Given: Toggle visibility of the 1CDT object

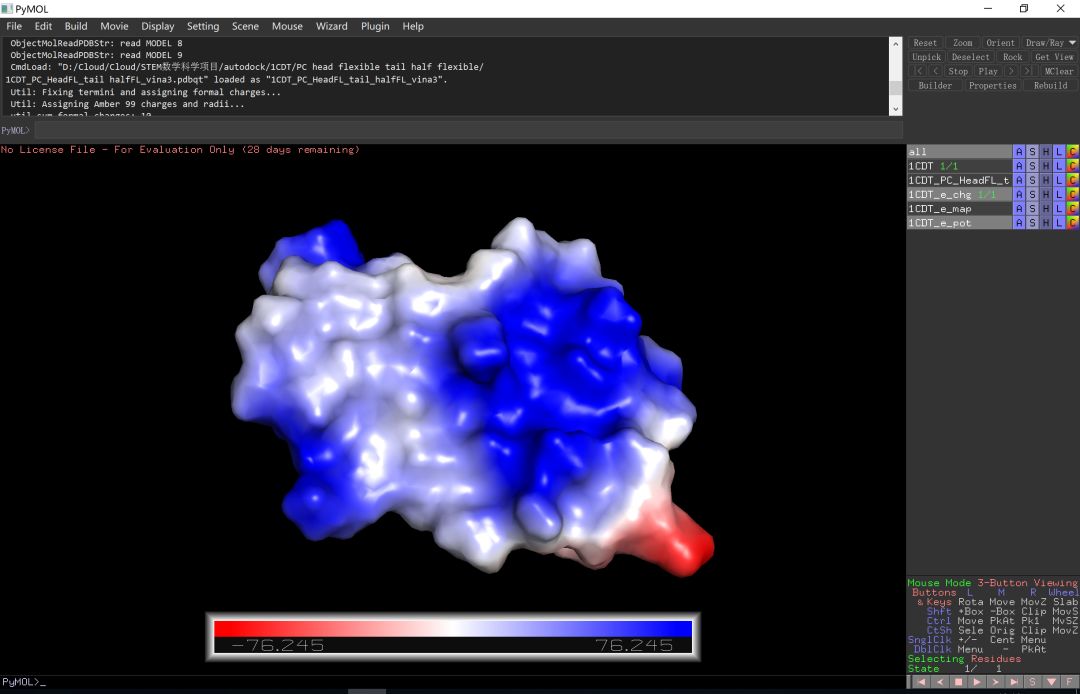Looking at the screenshot, I should 959,166.
